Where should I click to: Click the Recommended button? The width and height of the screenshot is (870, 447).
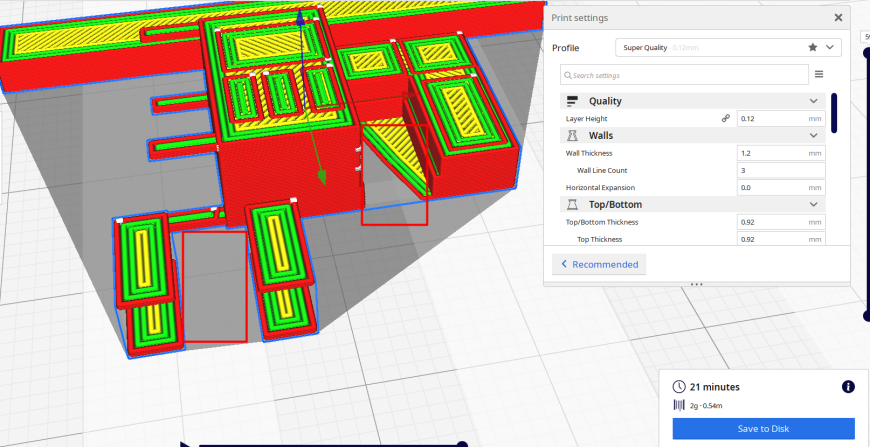(599, 264)
